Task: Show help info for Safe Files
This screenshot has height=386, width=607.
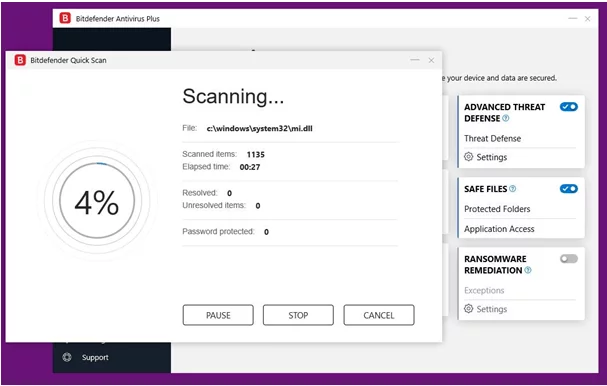Action: point(513,189)
